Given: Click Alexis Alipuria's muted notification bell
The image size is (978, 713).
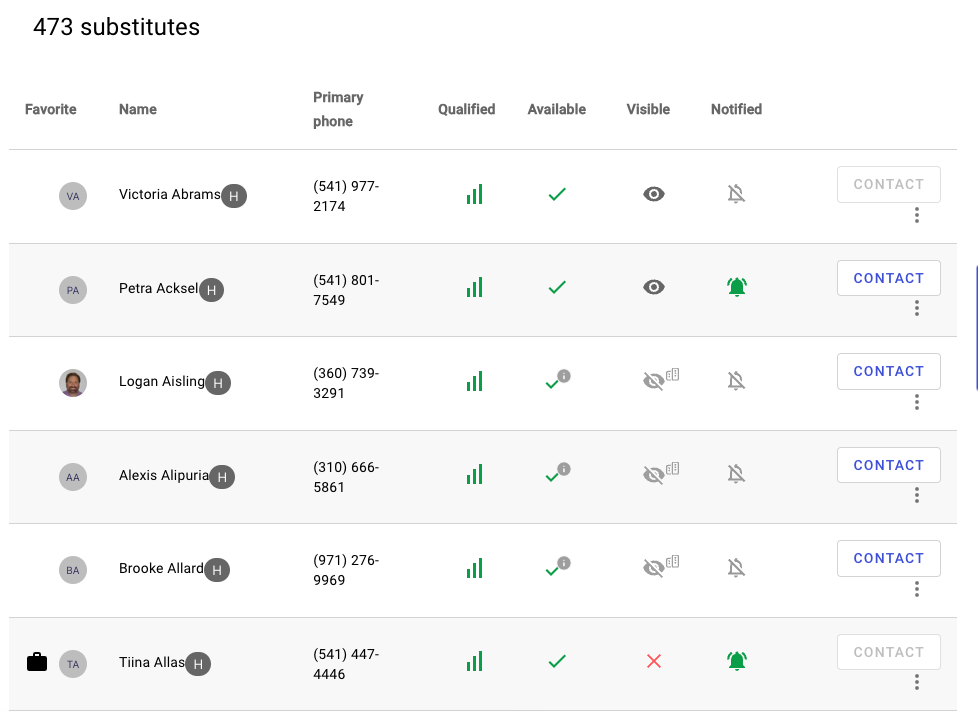Looking at the screenshot, I should tap(737, 474).
